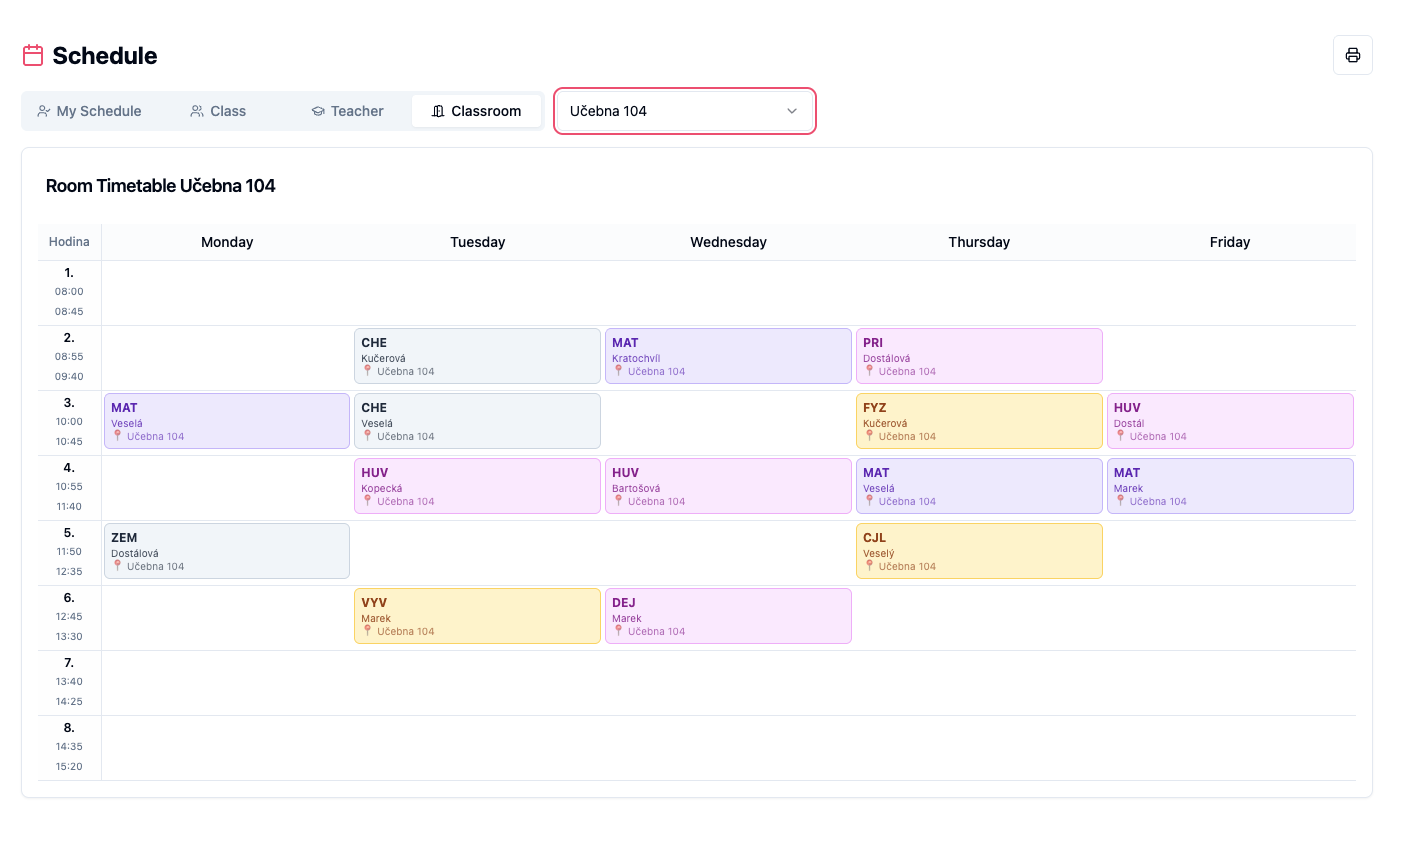Click period 1 time label 08:00
This screenshot has width=1415, height=849.
click(69, 292)
